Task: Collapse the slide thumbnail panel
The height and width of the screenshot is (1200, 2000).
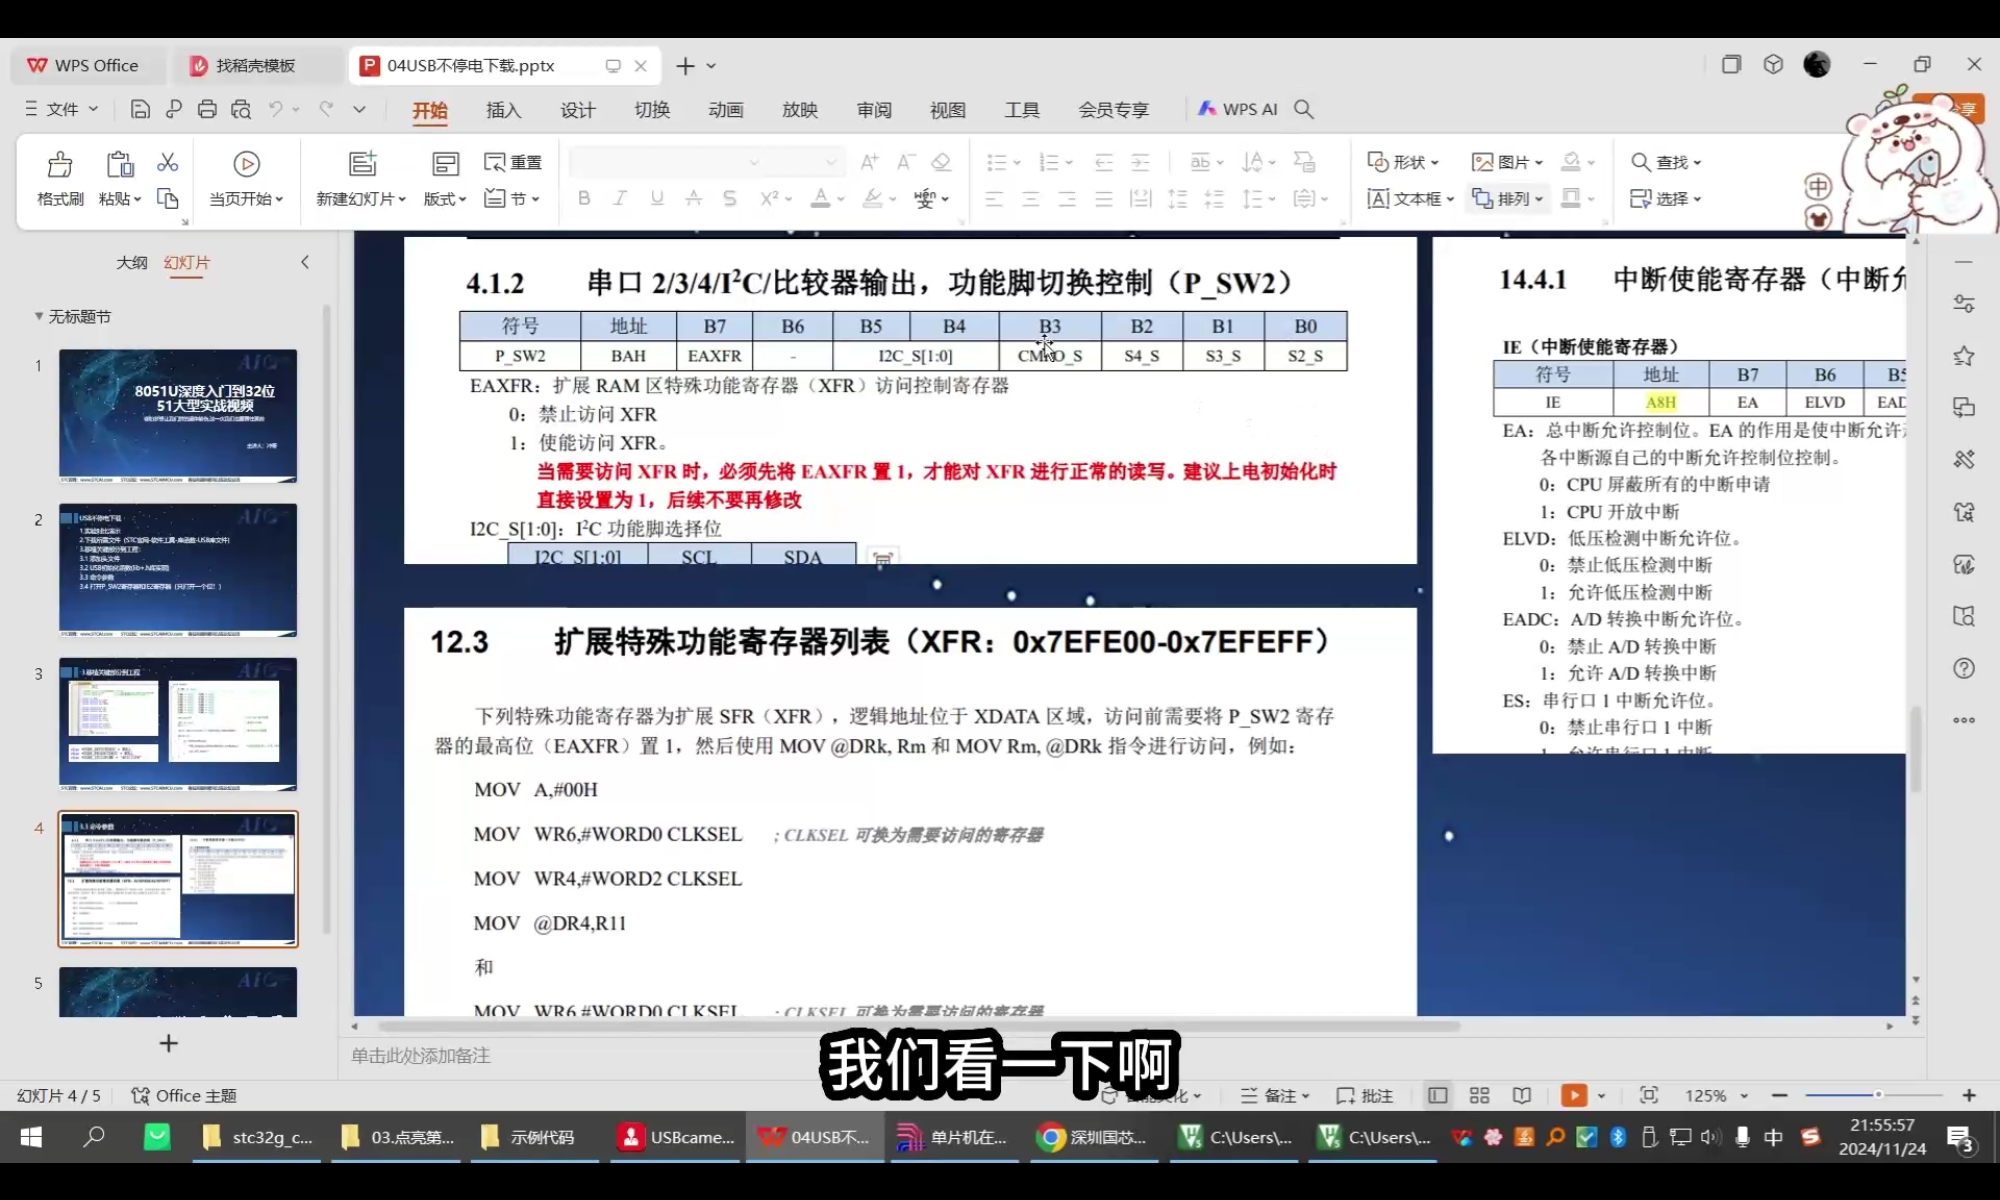Action: [305, 262]
